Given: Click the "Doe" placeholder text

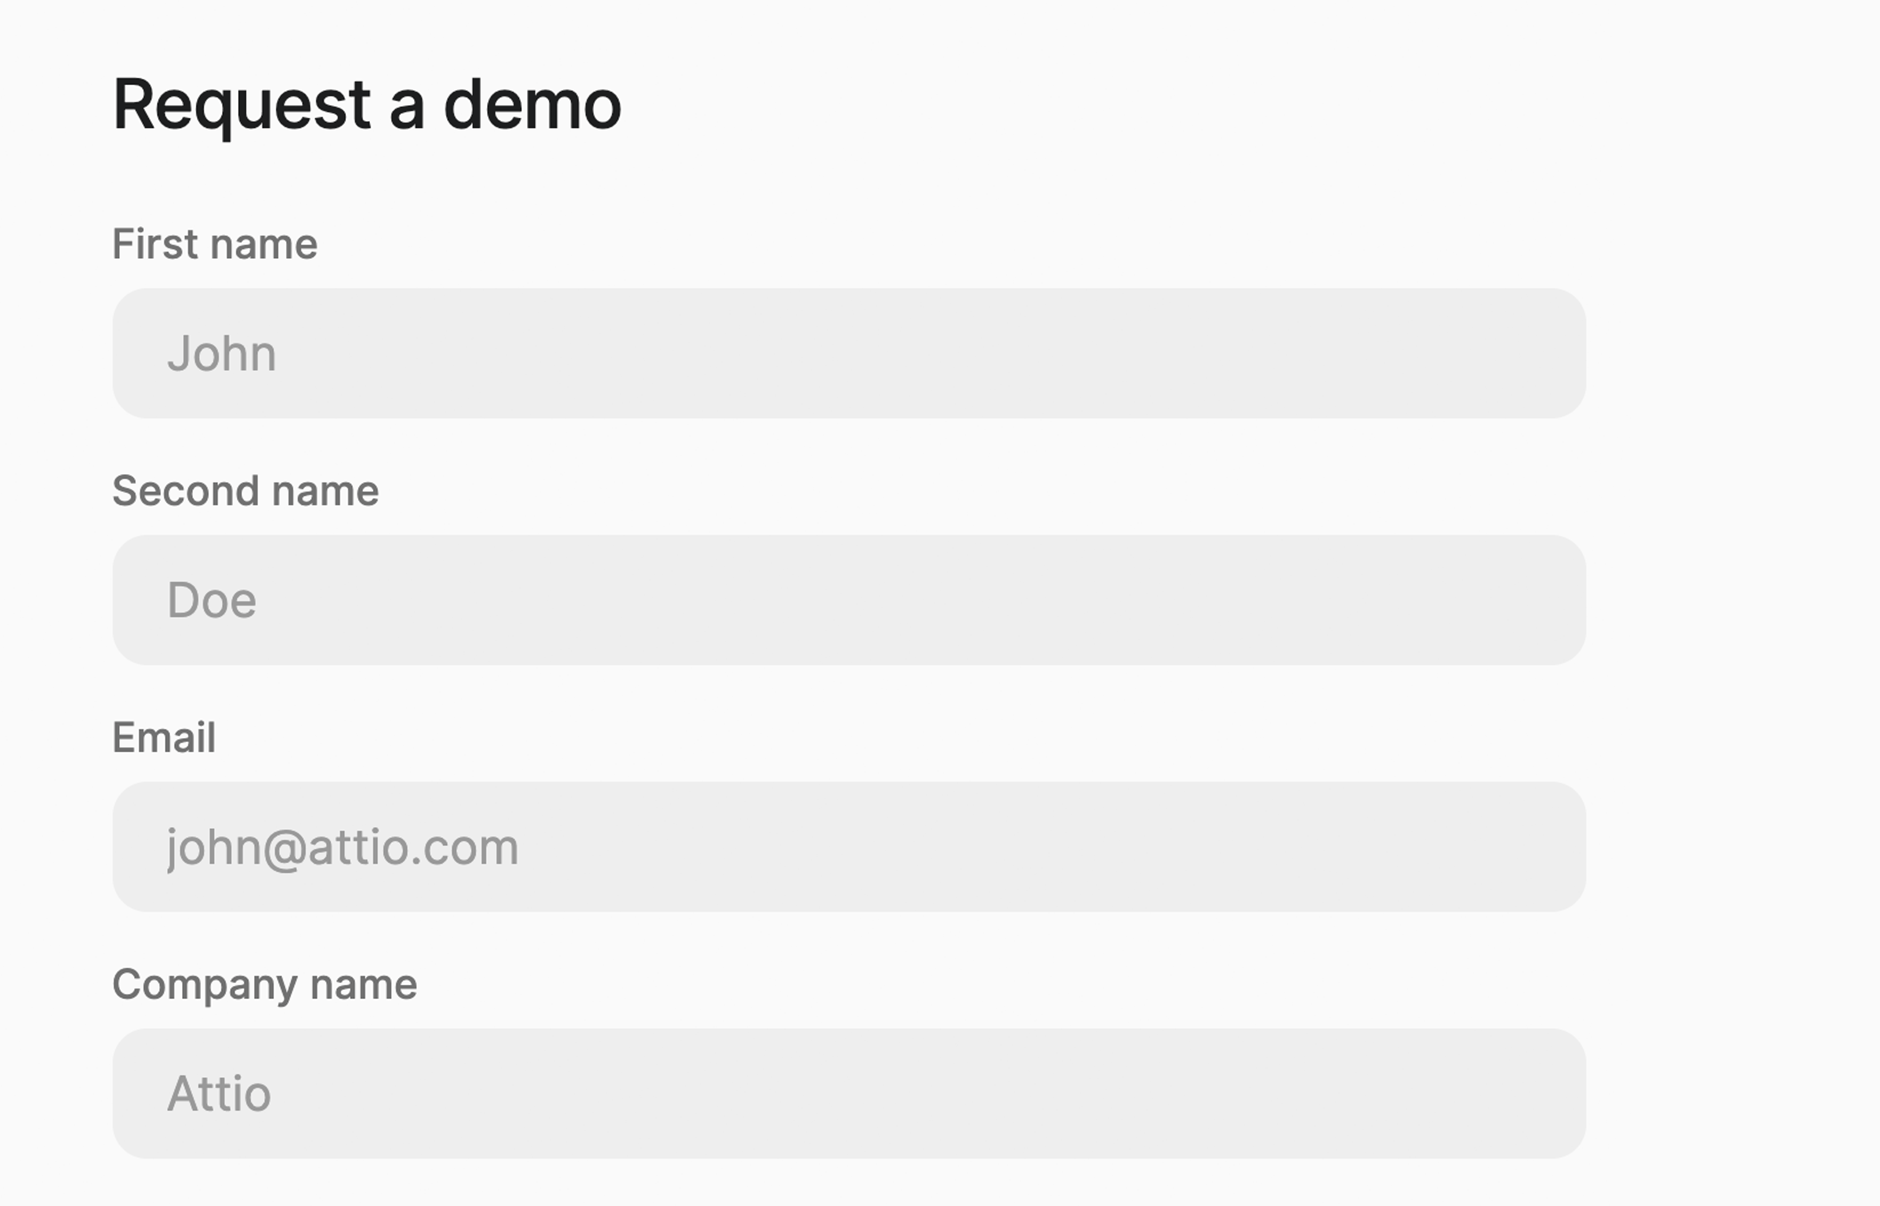Looking at the screenshot, I should [211, 600].
